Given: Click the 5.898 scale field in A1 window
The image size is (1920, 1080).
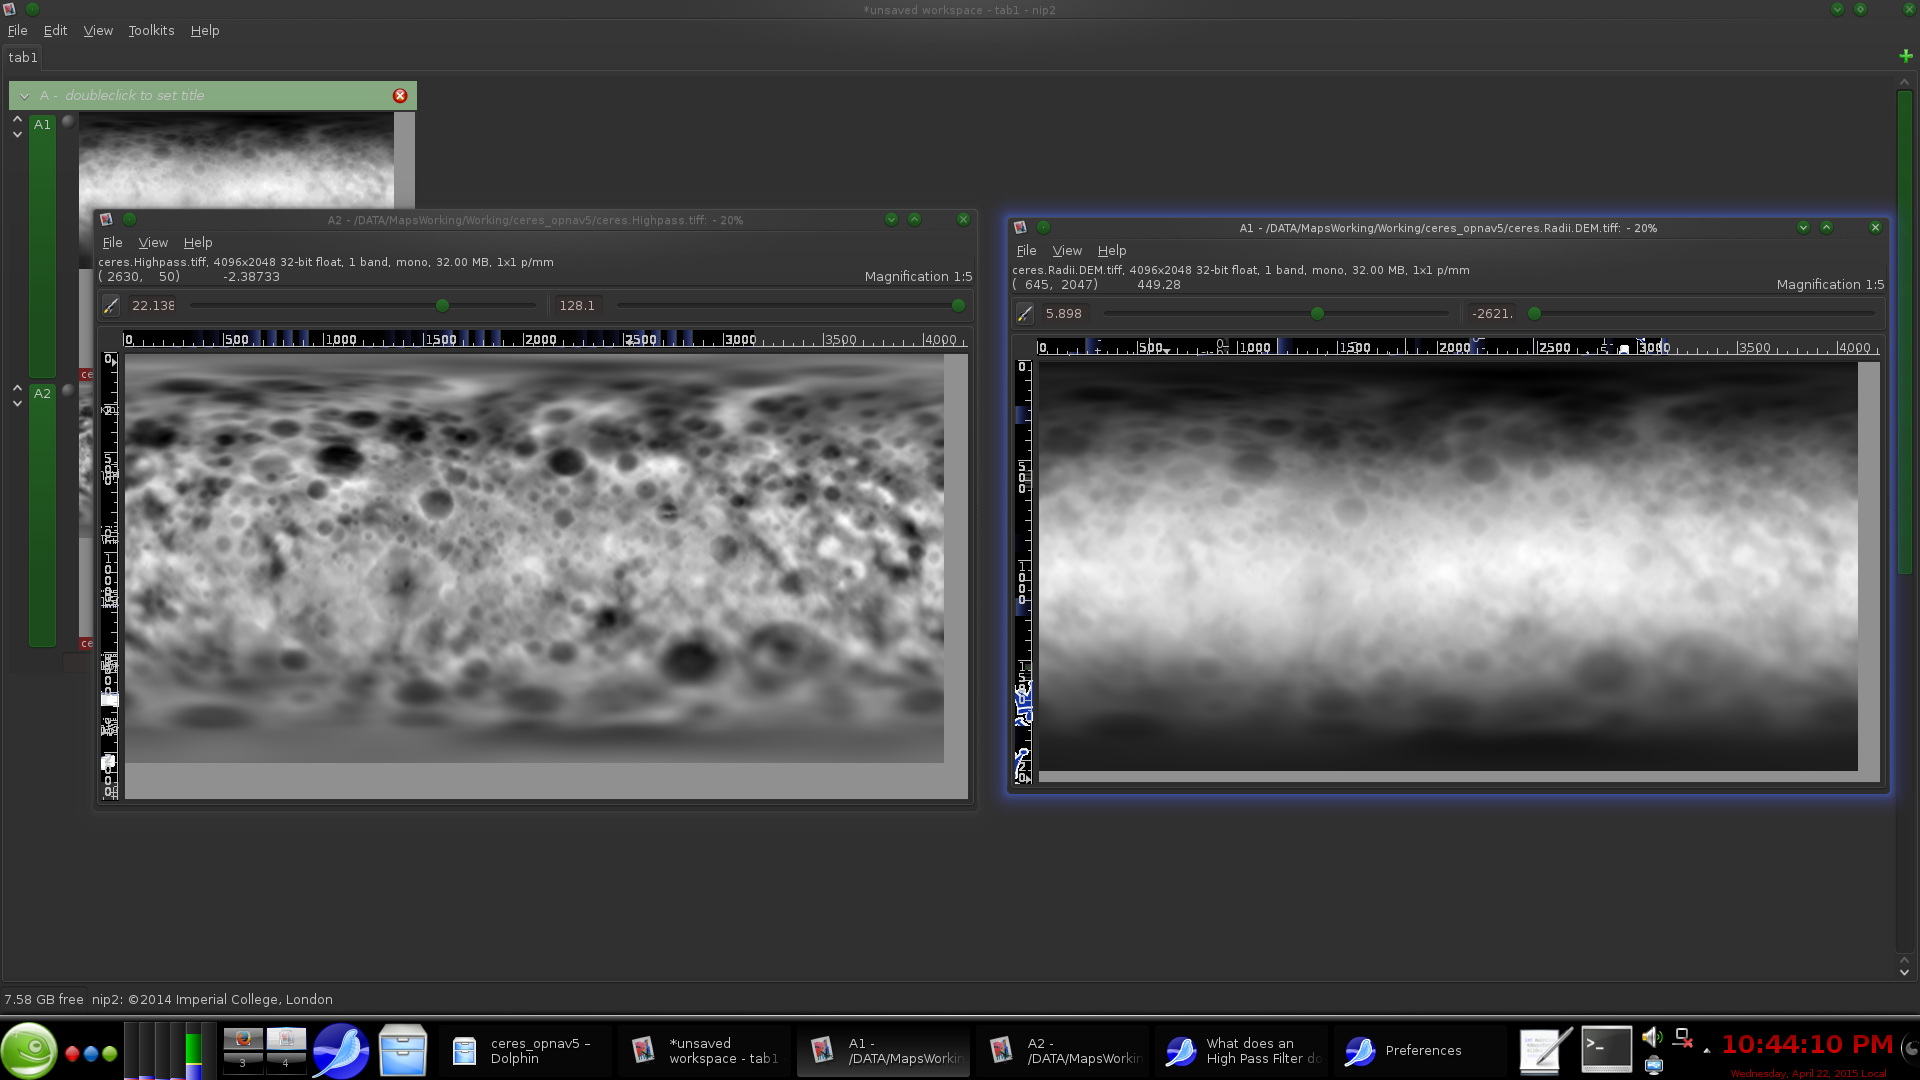Looking at the screenshot, I should point(1065,314).
